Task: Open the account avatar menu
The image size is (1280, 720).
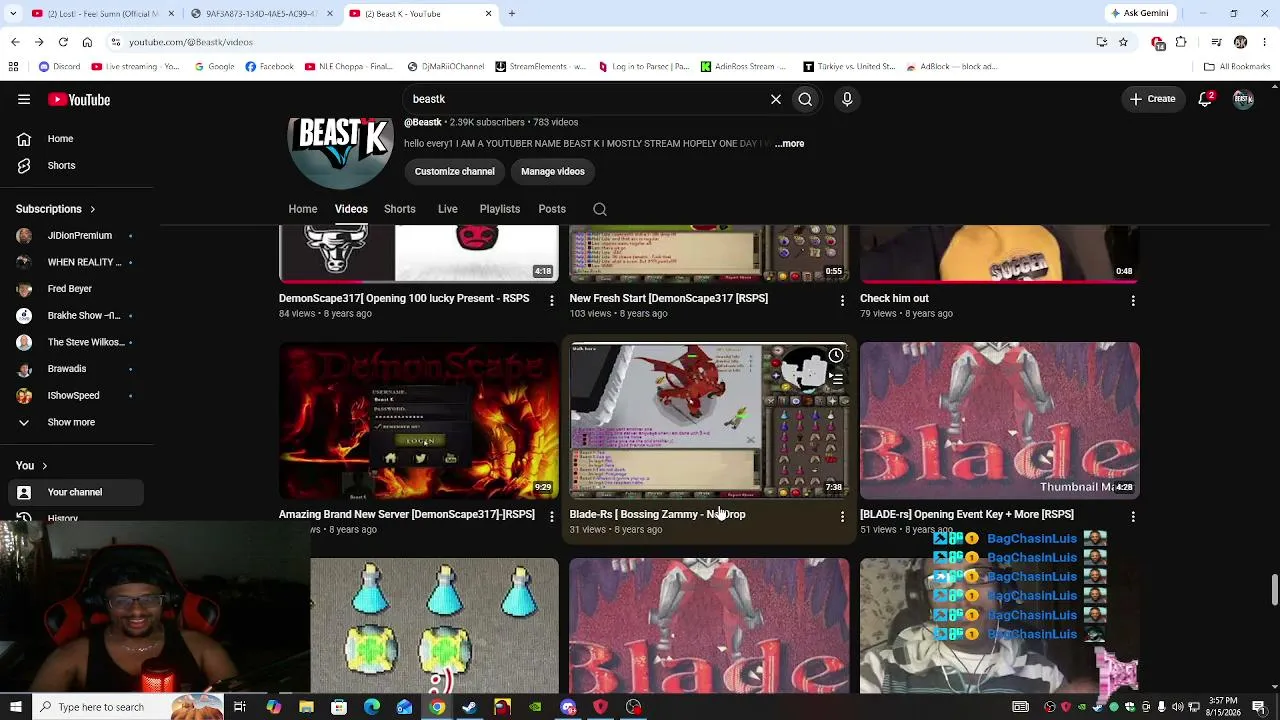Action: point(1243,99)
